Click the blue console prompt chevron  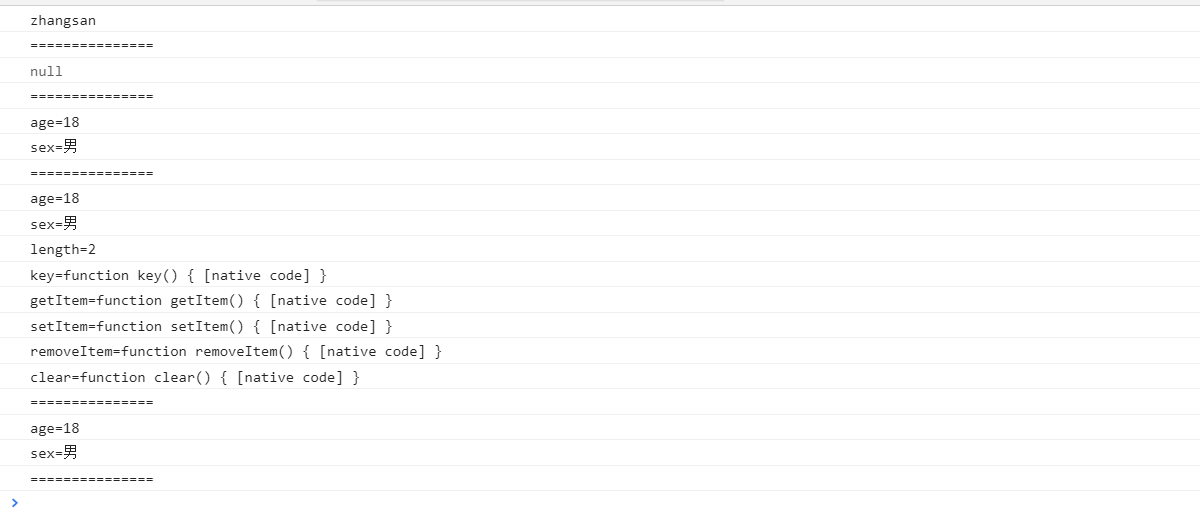(14, 503)
